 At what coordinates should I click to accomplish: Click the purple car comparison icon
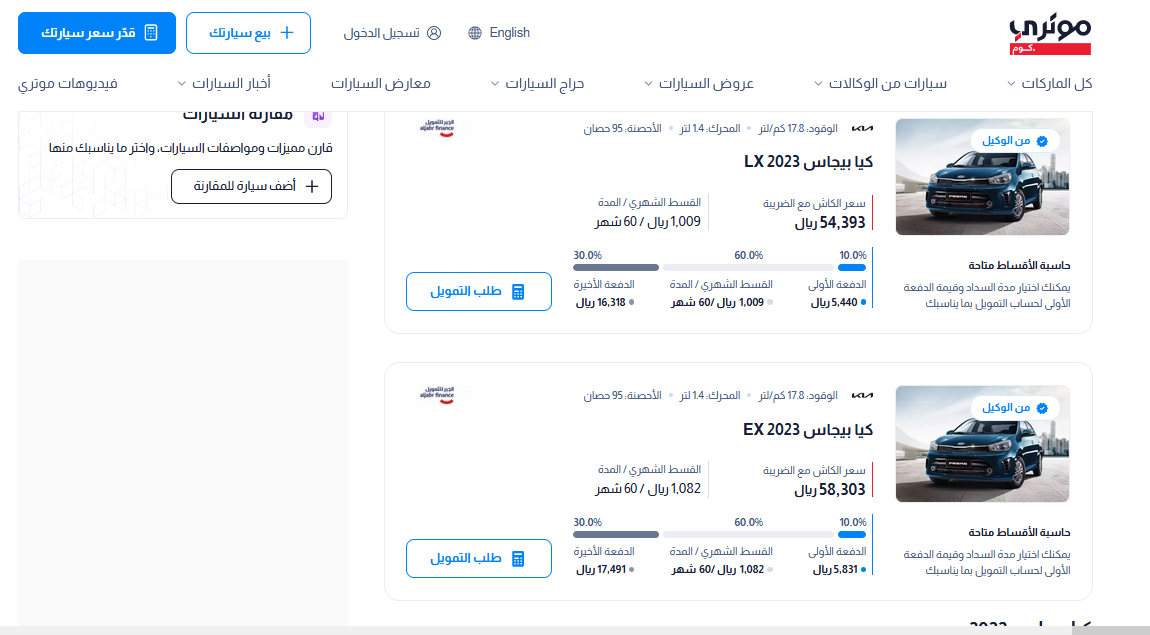(318, 116)
